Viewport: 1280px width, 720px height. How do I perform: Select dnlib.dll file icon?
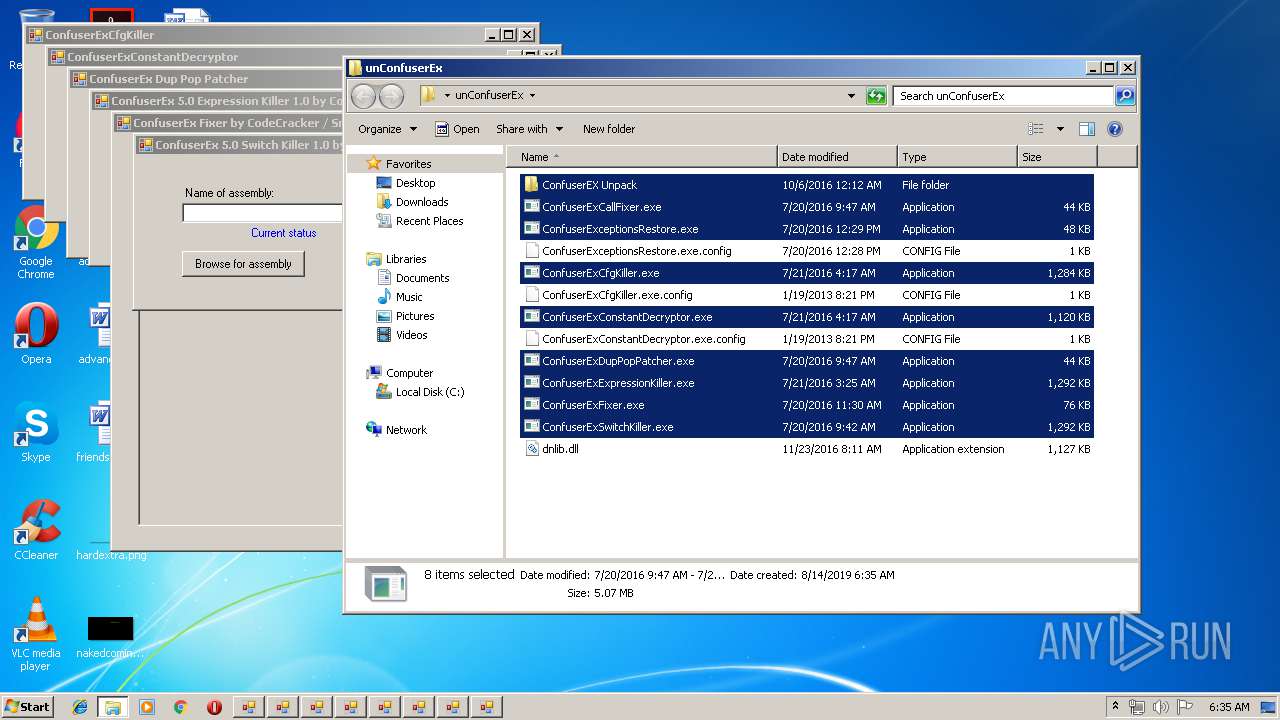coord(532,449)
